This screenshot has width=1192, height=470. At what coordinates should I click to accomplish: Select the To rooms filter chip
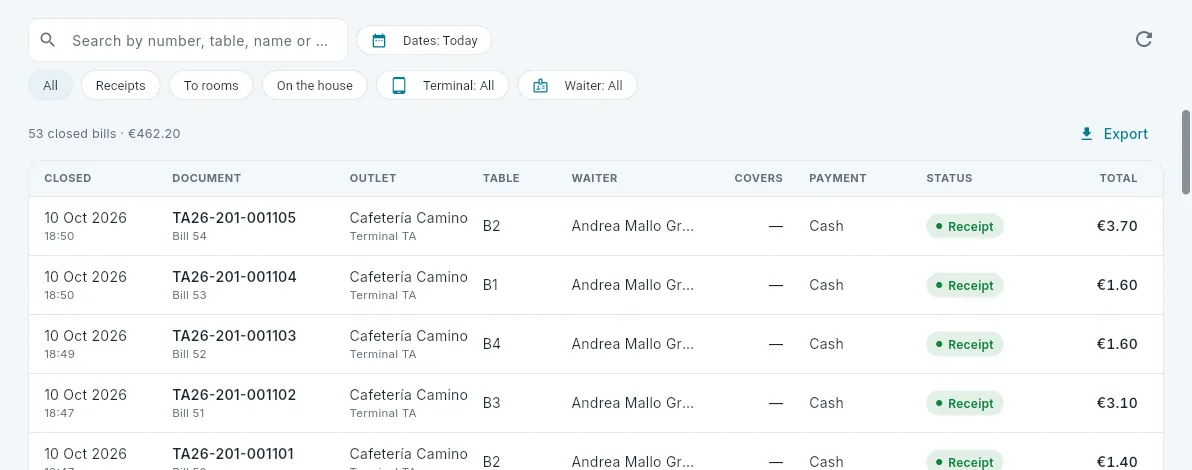pos(211,85)
